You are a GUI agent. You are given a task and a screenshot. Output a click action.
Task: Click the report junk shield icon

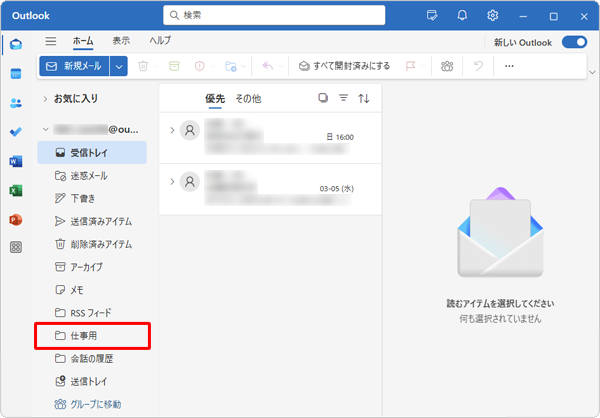(199, 66)
